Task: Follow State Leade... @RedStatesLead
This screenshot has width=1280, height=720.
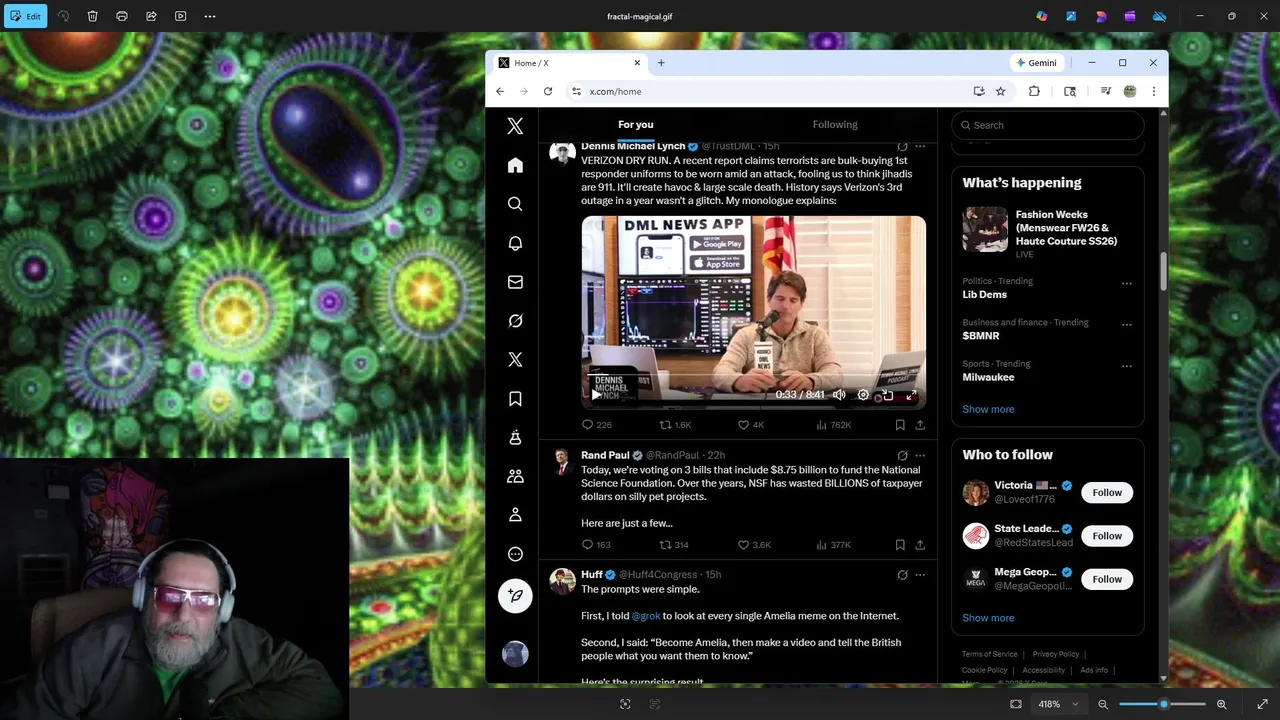Action: pos(1107,536)
